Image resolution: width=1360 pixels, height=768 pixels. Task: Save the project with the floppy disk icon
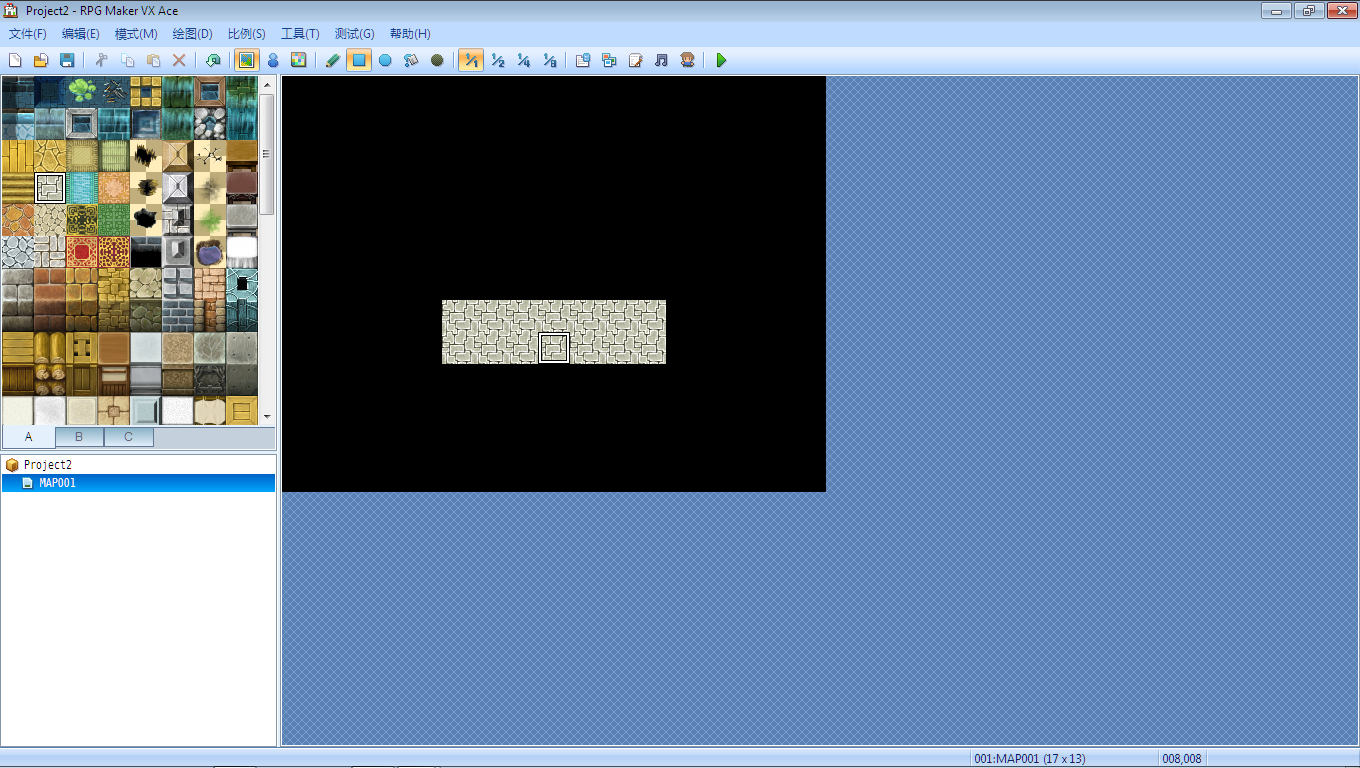coord(67,61)
